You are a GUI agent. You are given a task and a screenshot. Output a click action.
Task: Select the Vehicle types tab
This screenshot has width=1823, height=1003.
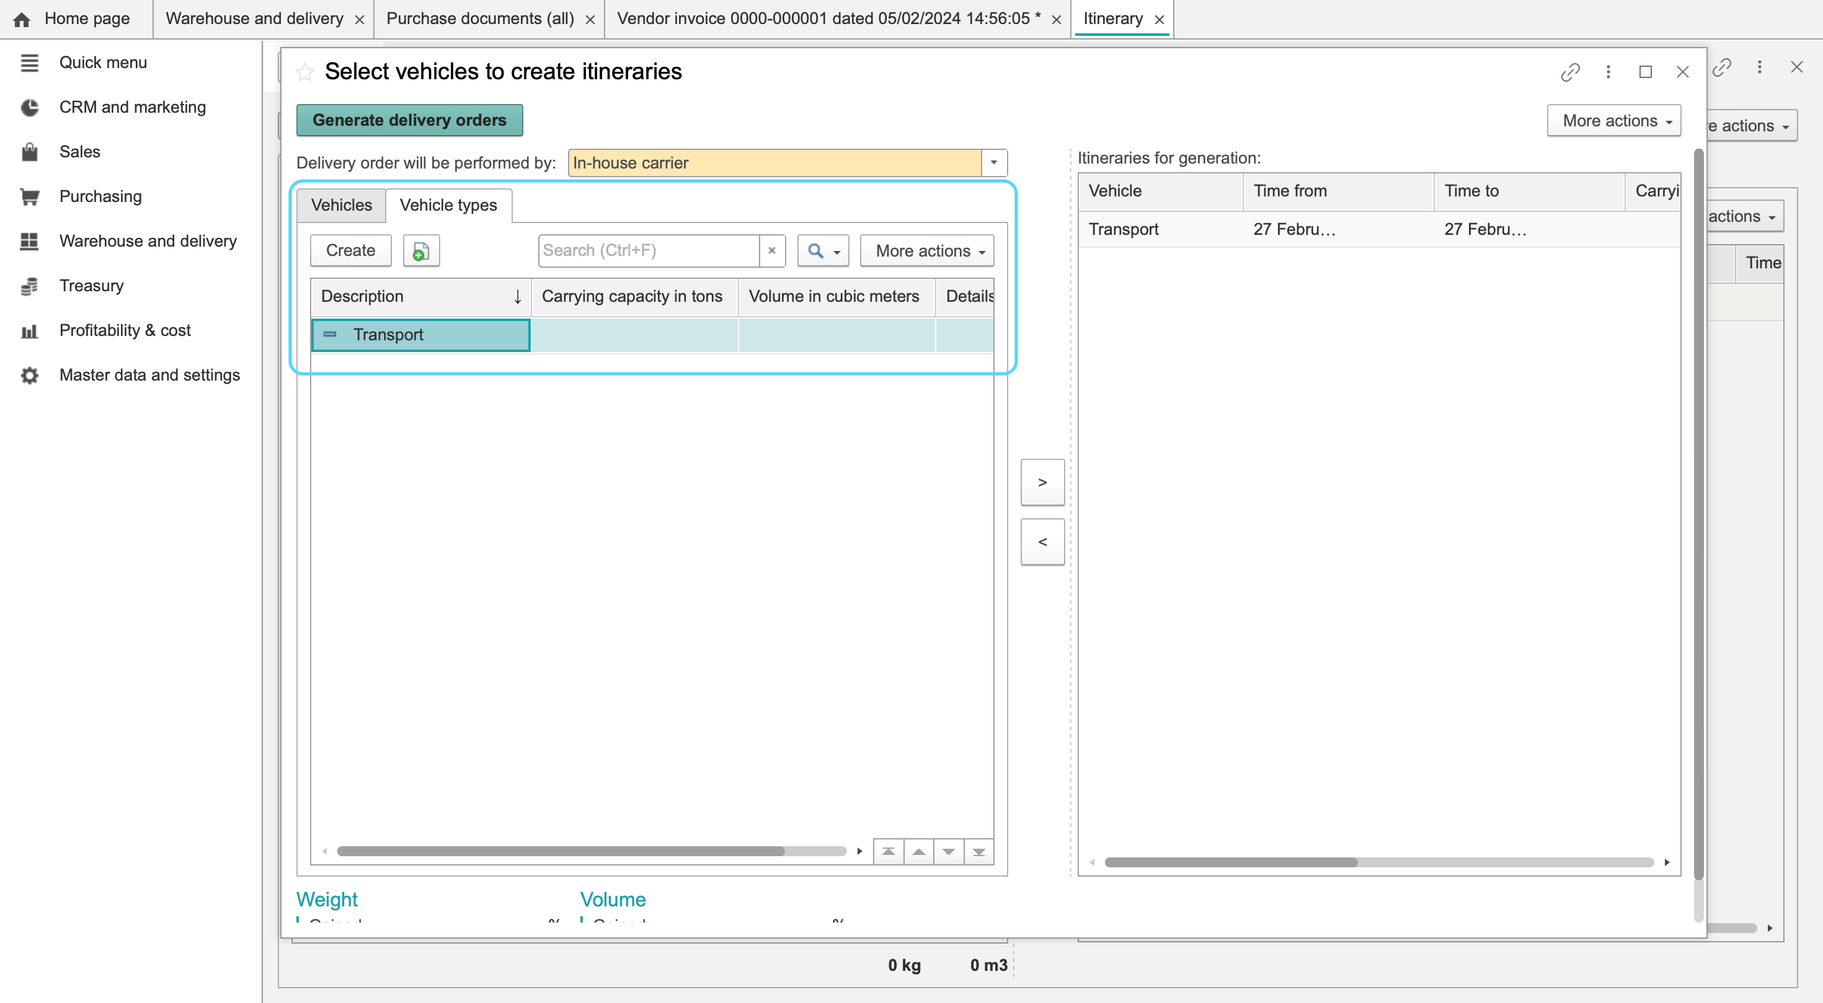click(x=448, y=205)
